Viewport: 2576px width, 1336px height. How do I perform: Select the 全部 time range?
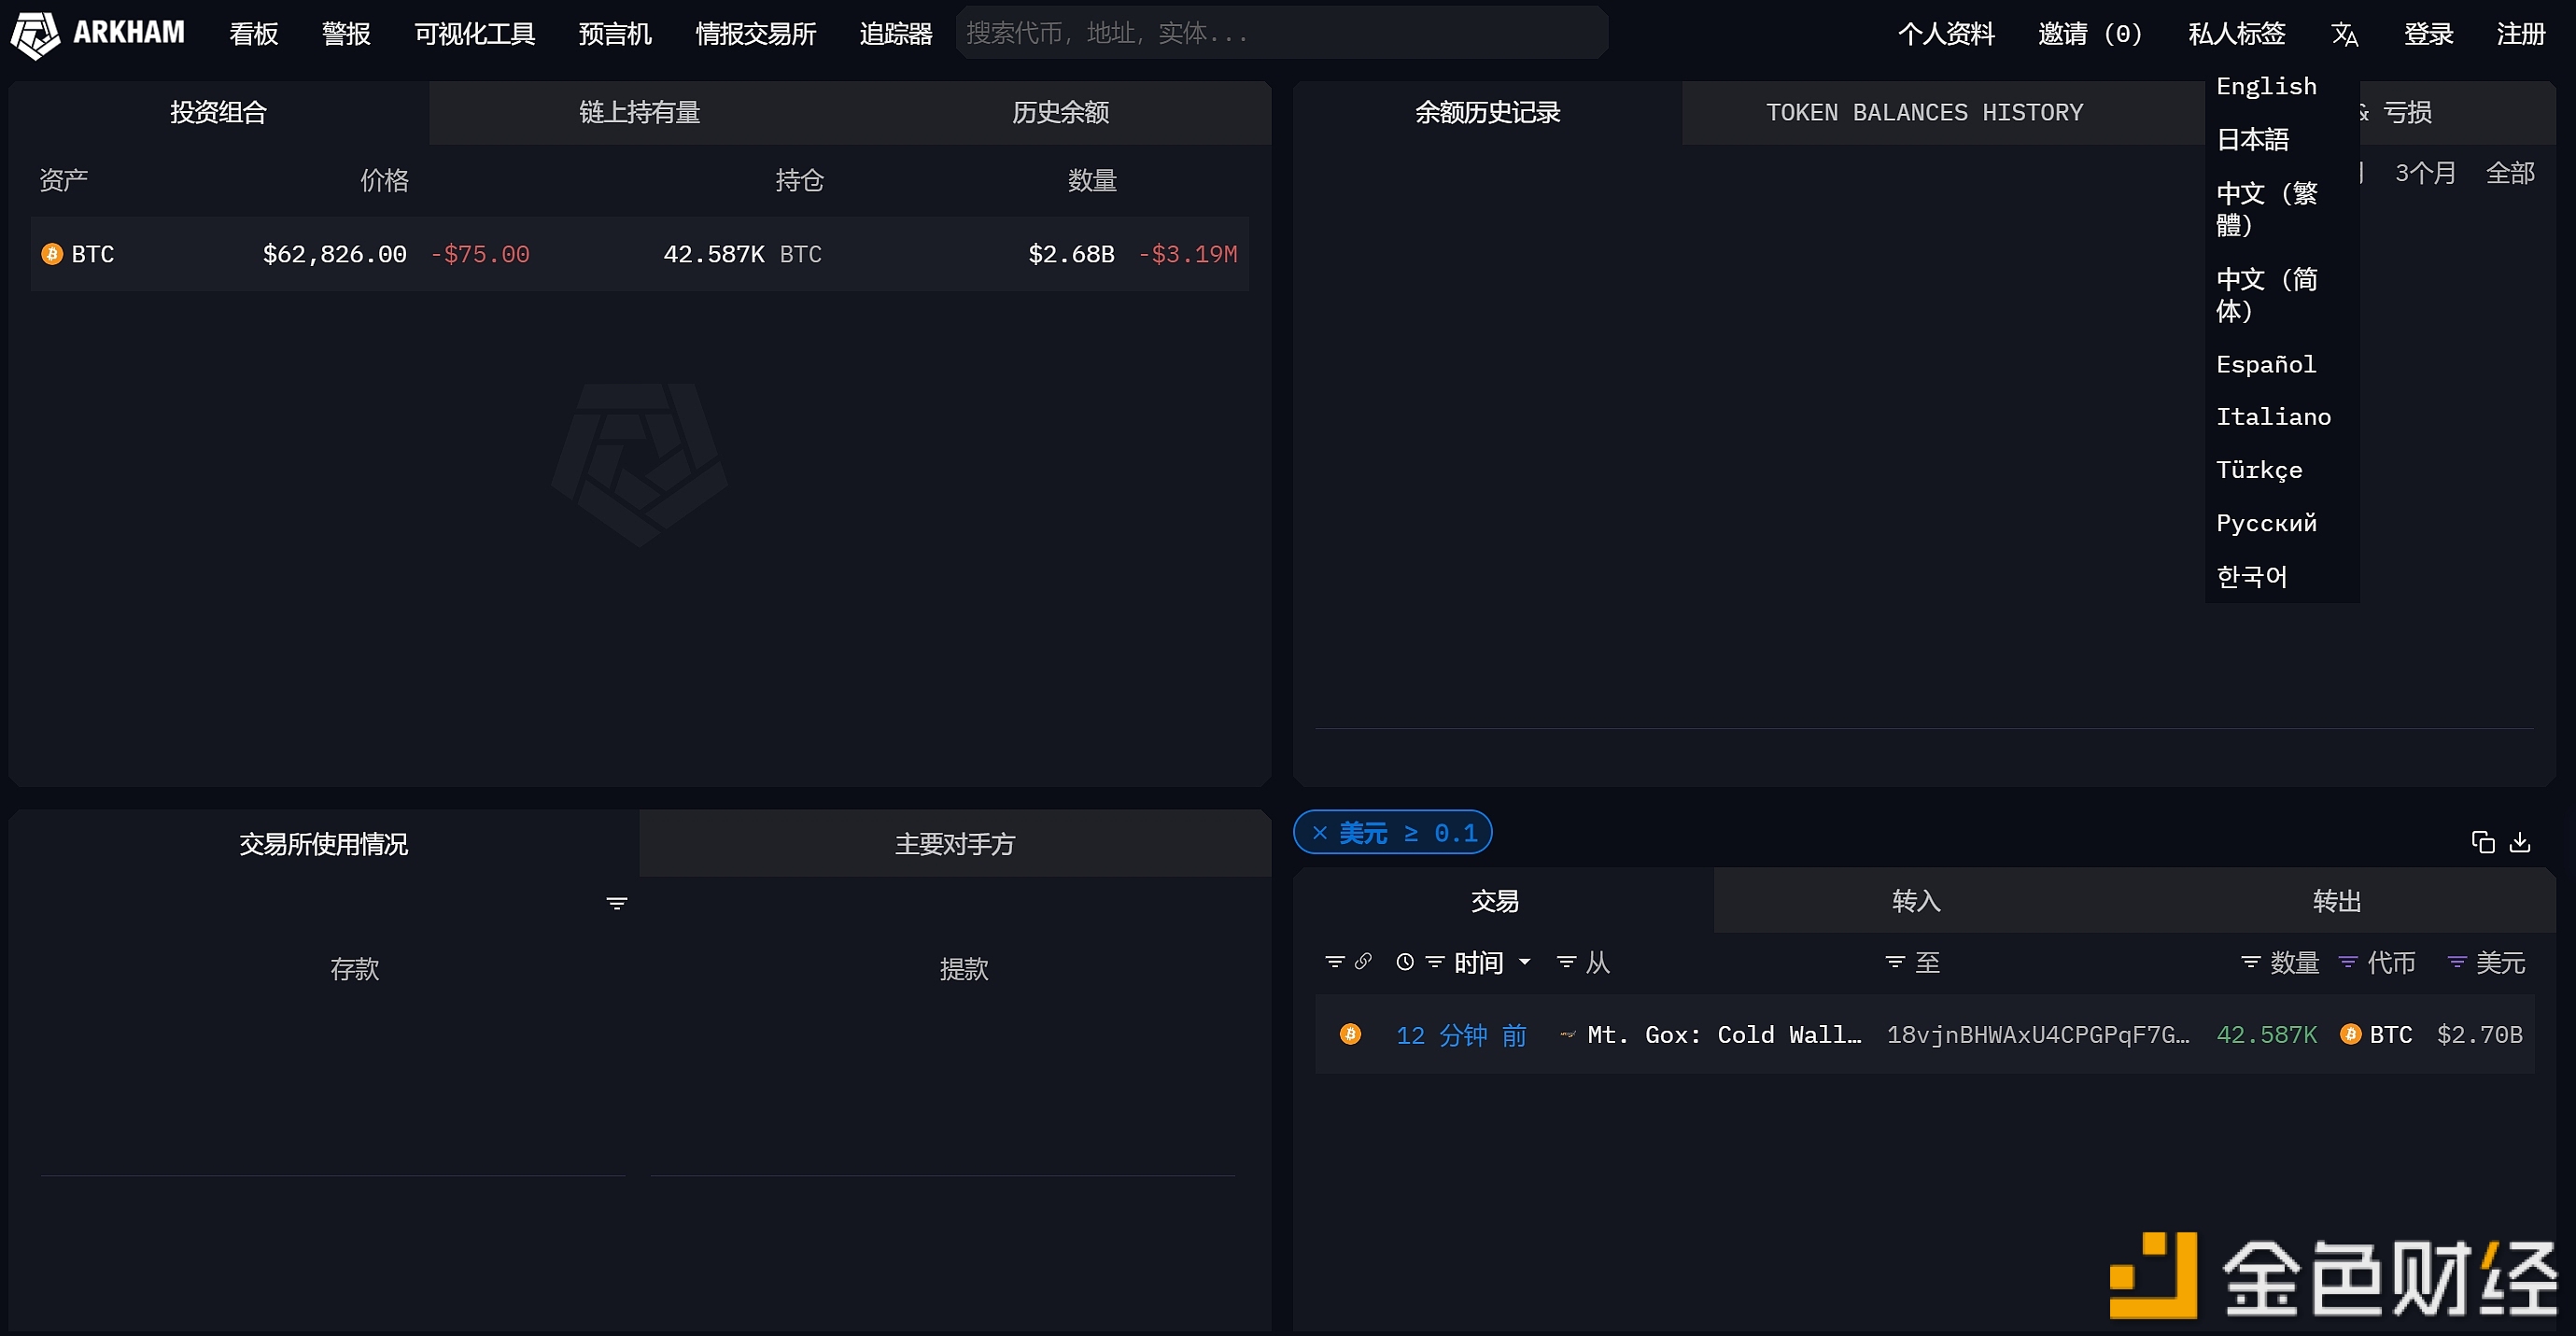[2510, 173]
